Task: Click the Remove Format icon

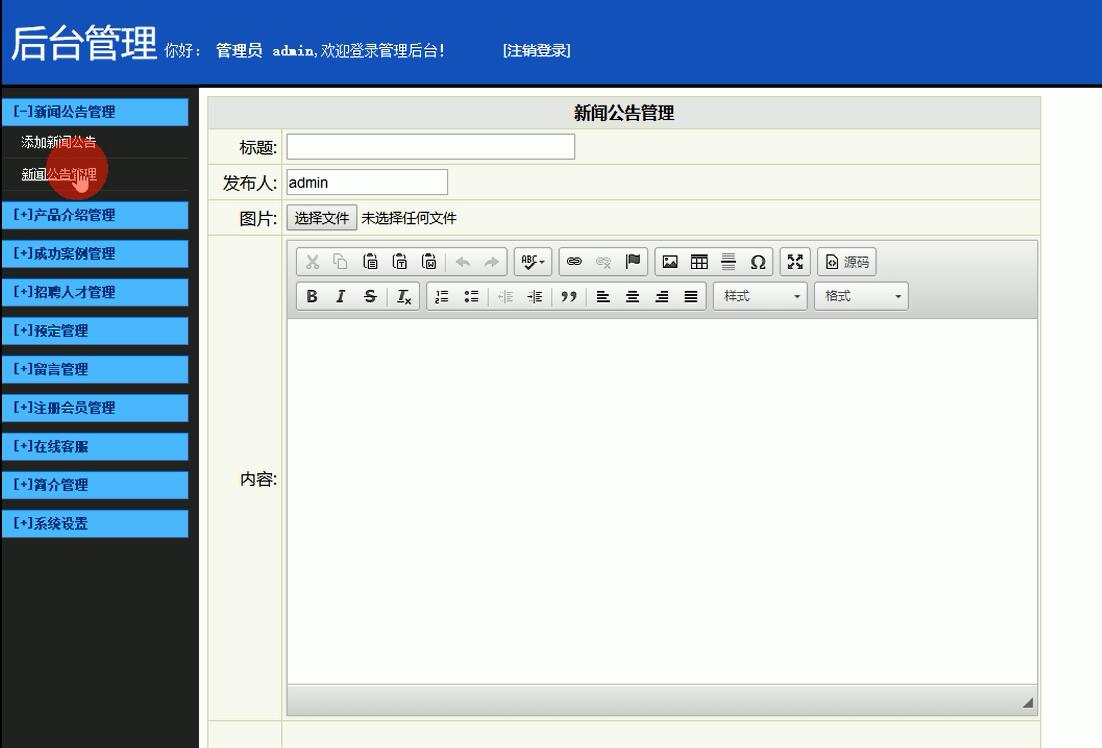Action: tap(403, 297)
